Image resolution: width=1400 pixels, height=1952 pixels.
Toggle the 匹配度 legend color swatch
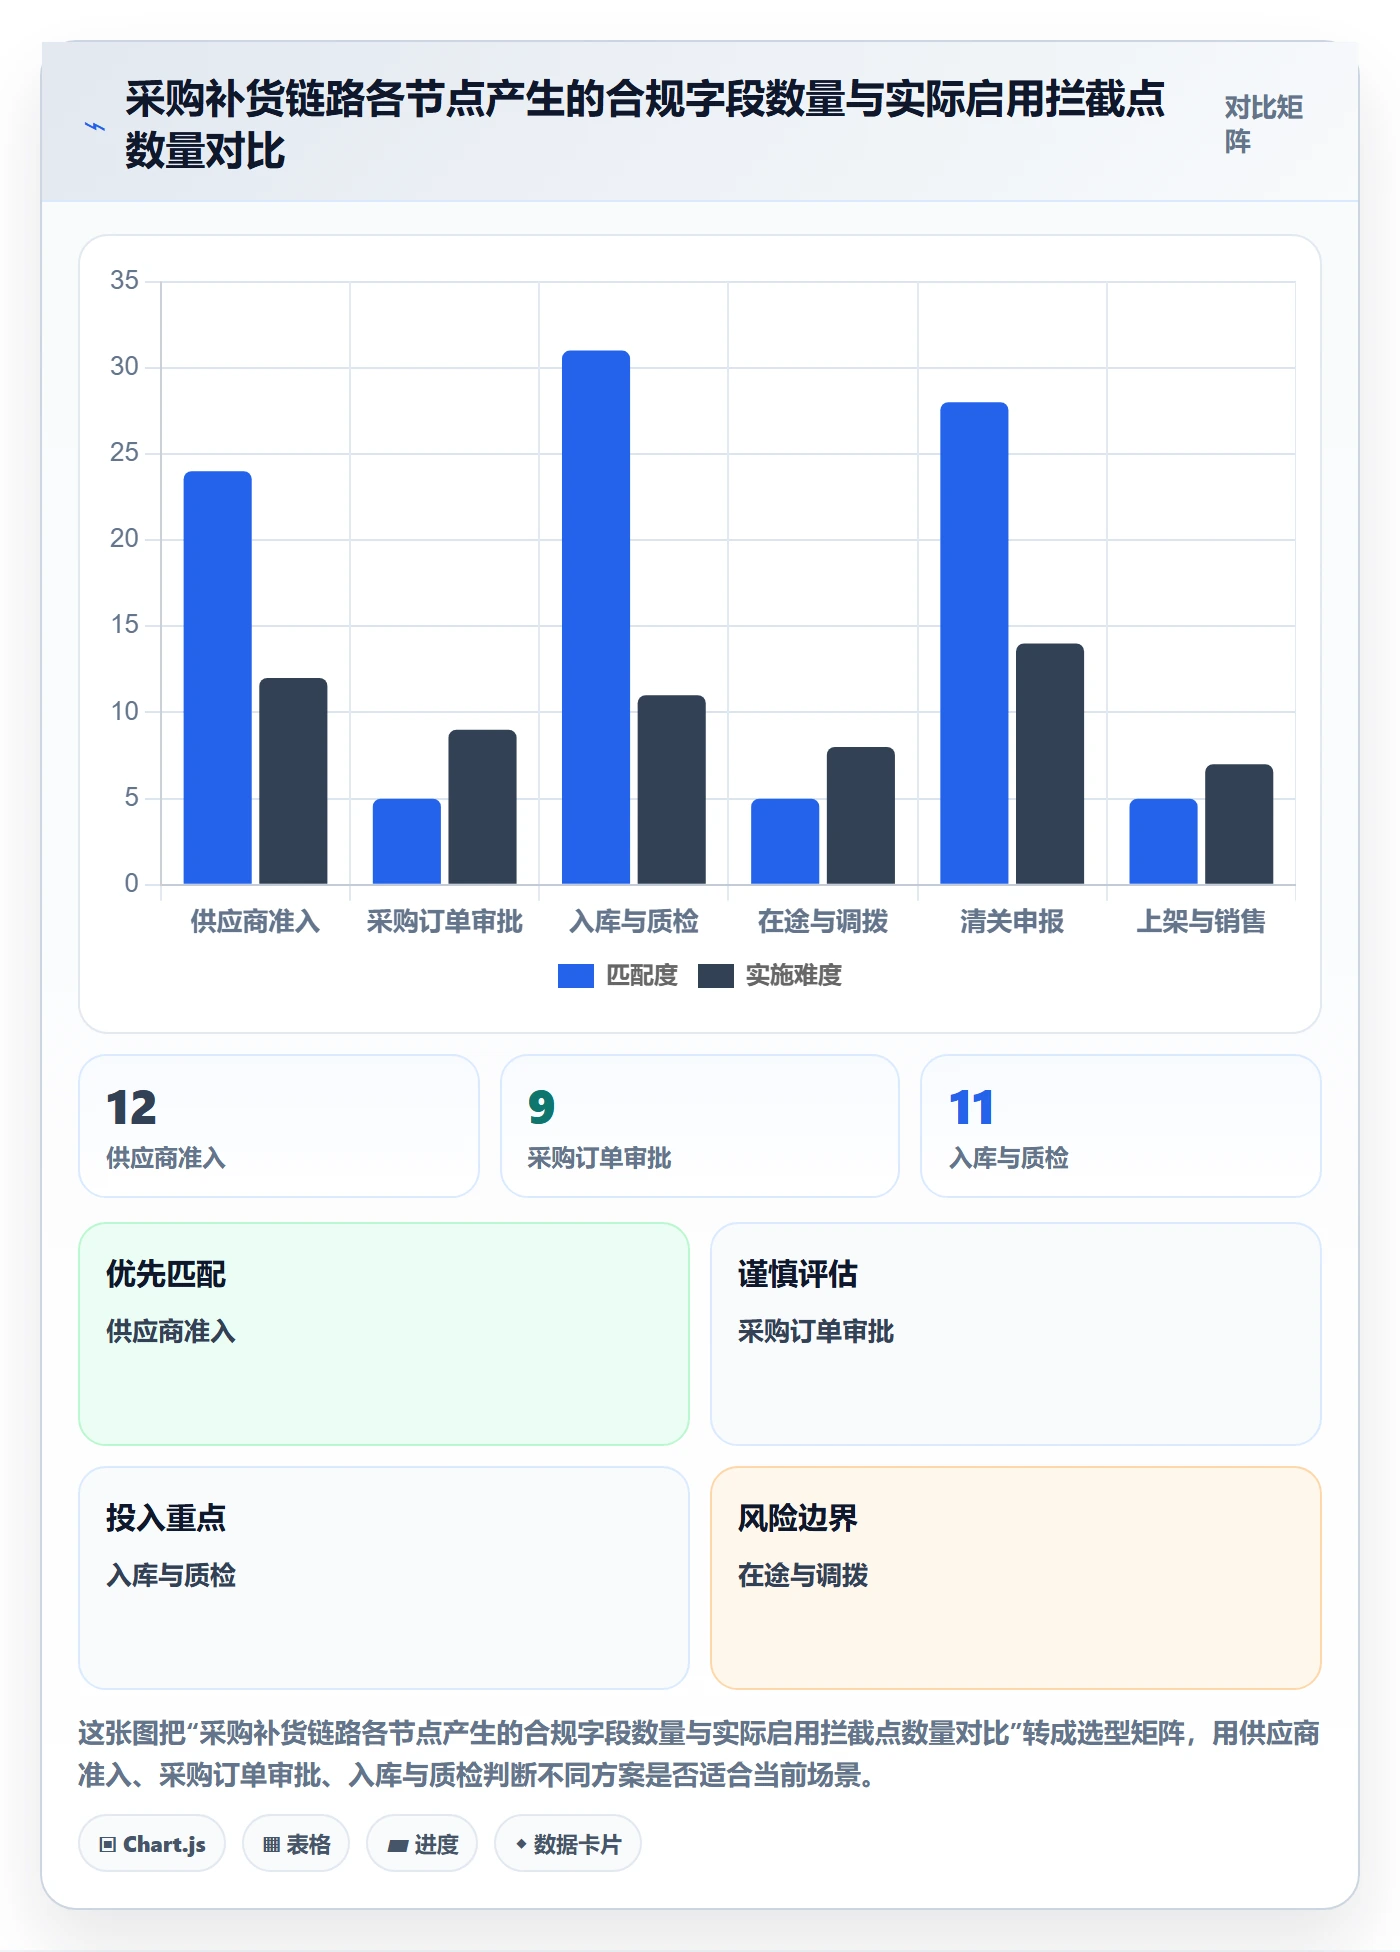576,976
